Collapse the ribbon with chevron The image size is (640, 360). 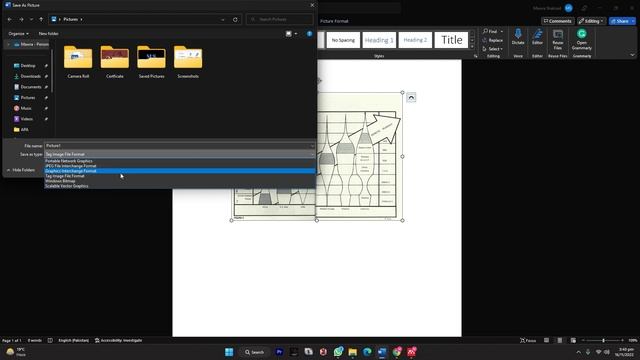click(x=632, y=55)
